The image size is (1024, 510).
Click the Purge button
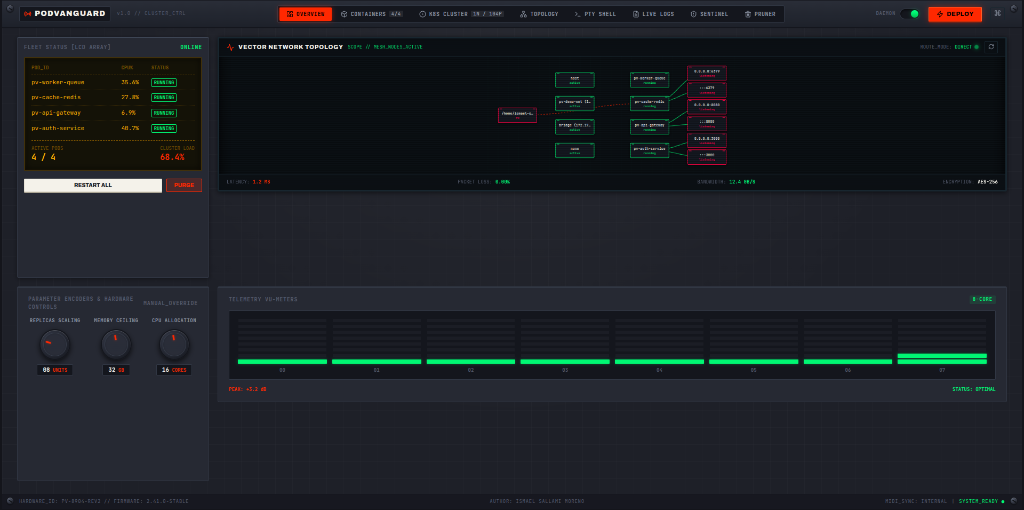pyautogui.click(x=184, y=185)
